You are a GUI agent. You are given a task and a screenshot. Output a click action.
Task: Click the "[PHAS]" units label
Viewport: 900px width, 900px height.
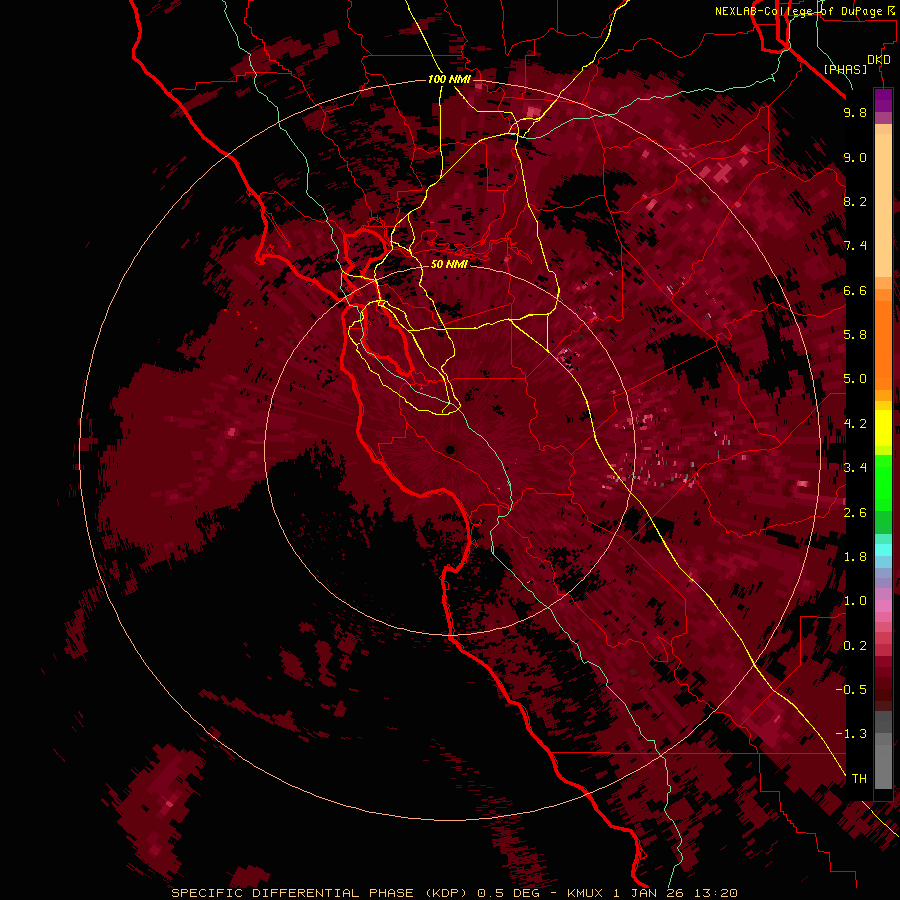pyautogui.click(x=845, y=70)
